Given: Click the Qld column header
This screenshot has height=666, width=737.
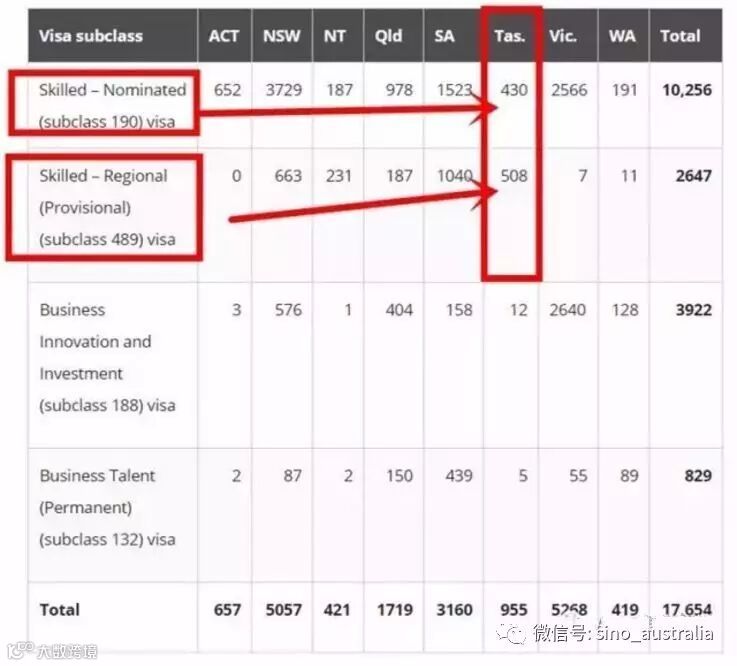Looking at the screenshot, I should [388, 36].
